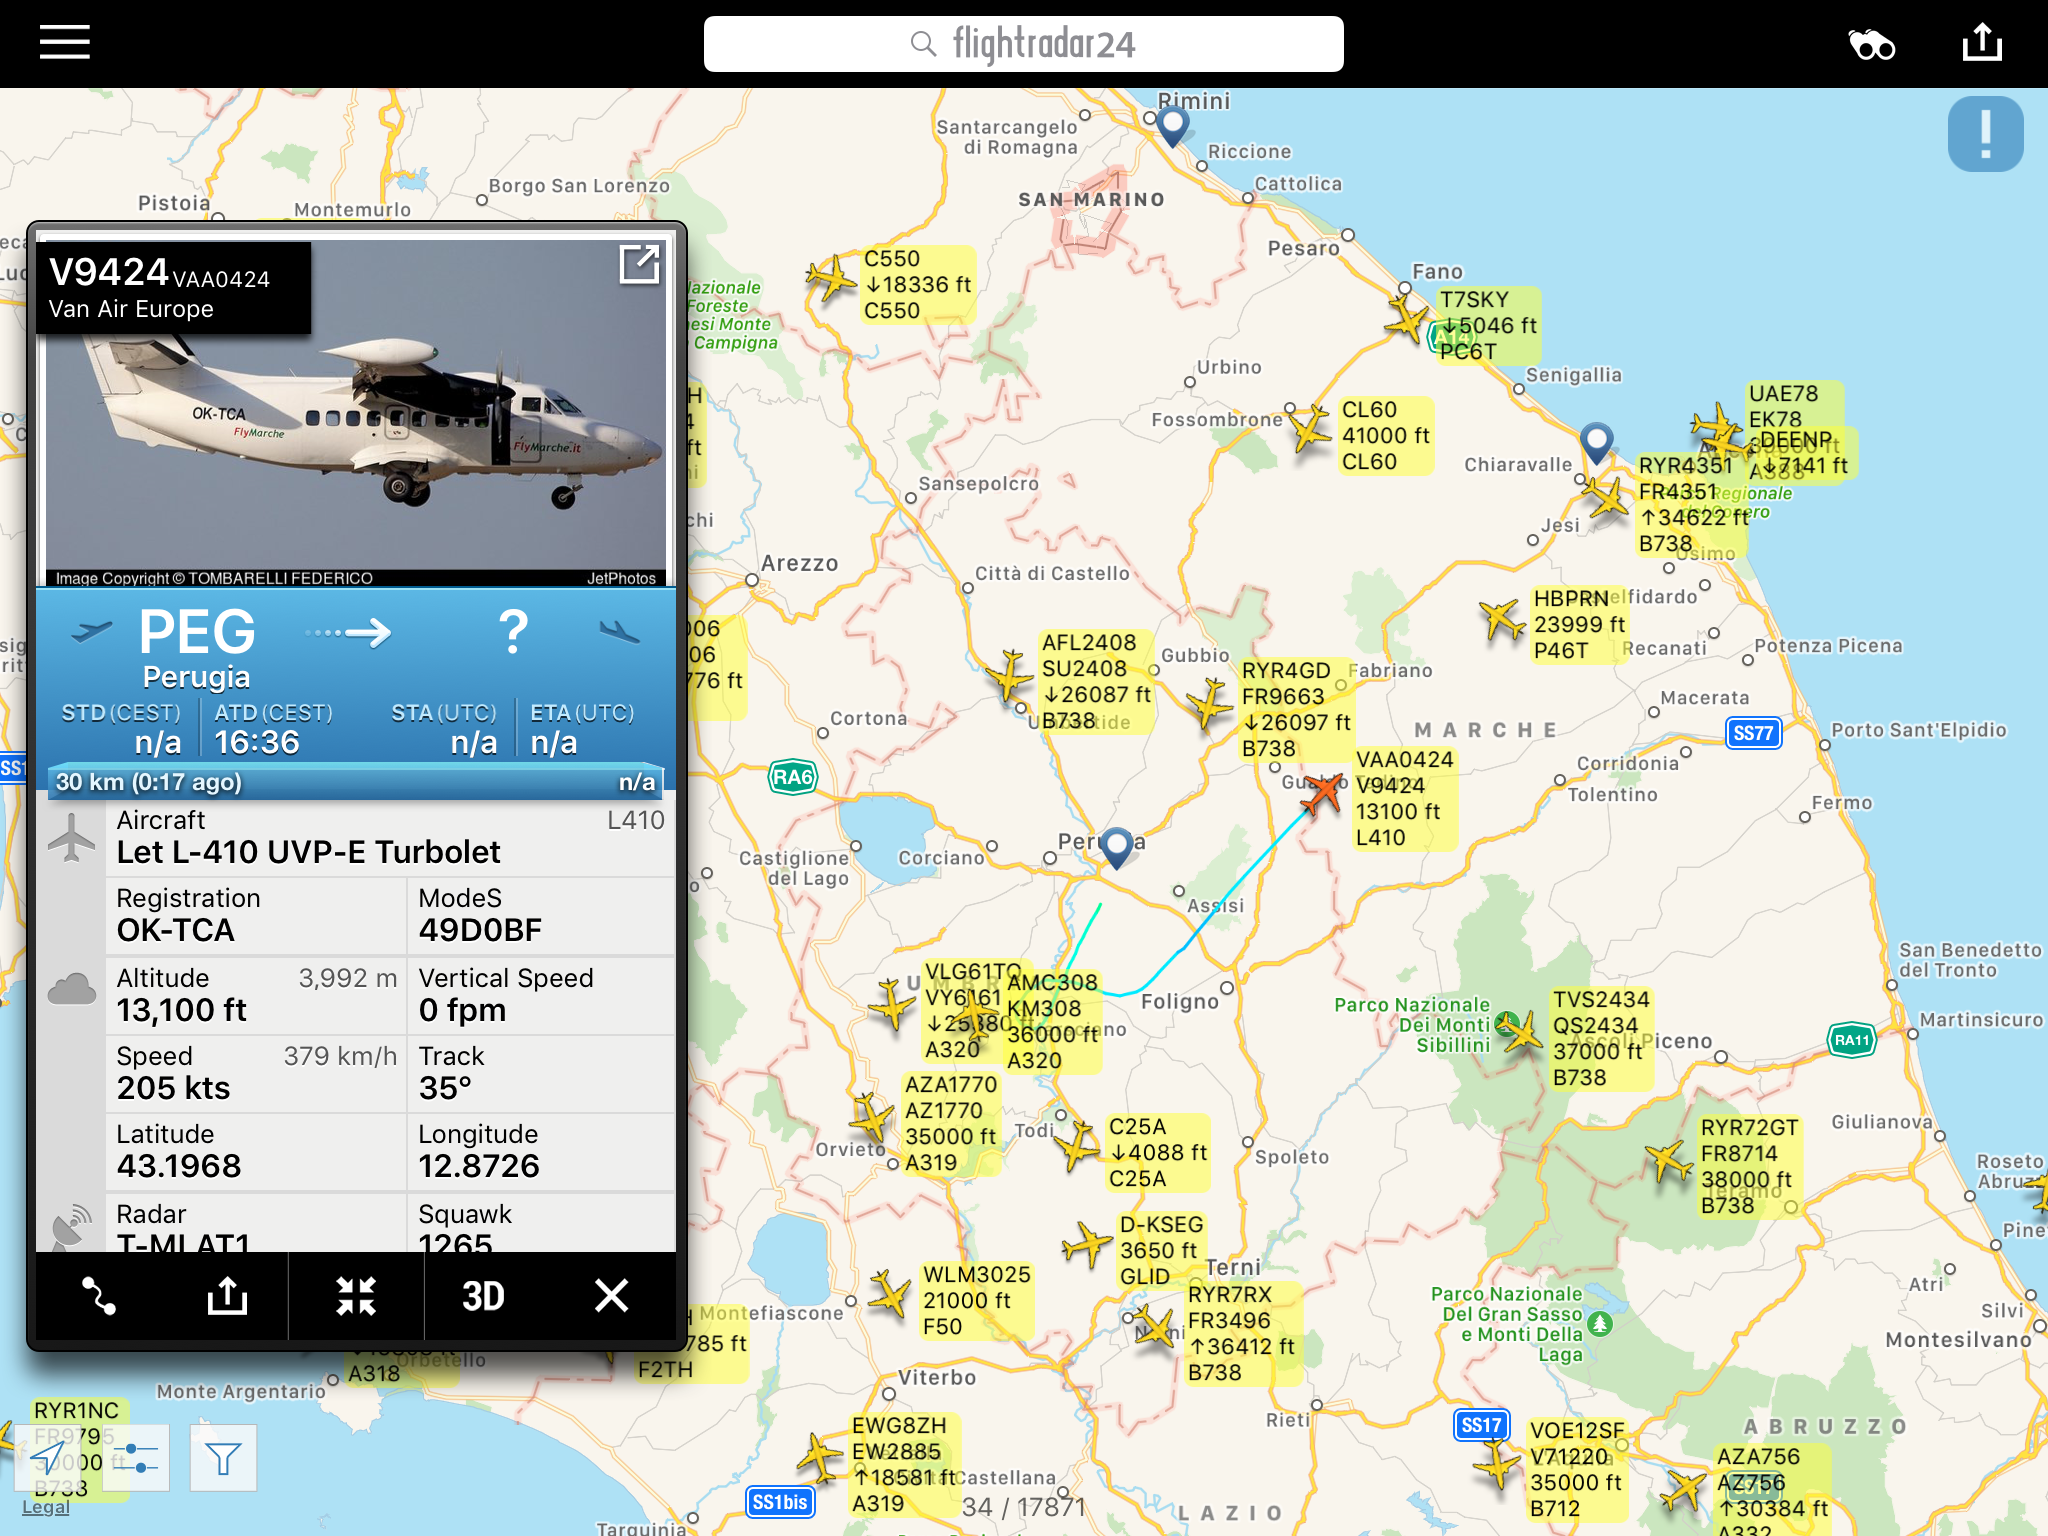This screenshot has height=1536, width=2048.
Task: Open the binoculars AR view icon
Action: tap(1871, 45)
